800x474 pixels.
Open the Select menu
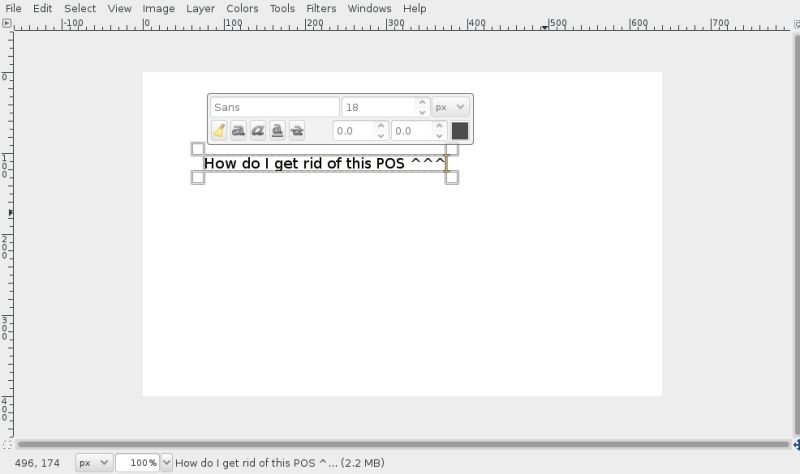point(80,8)
